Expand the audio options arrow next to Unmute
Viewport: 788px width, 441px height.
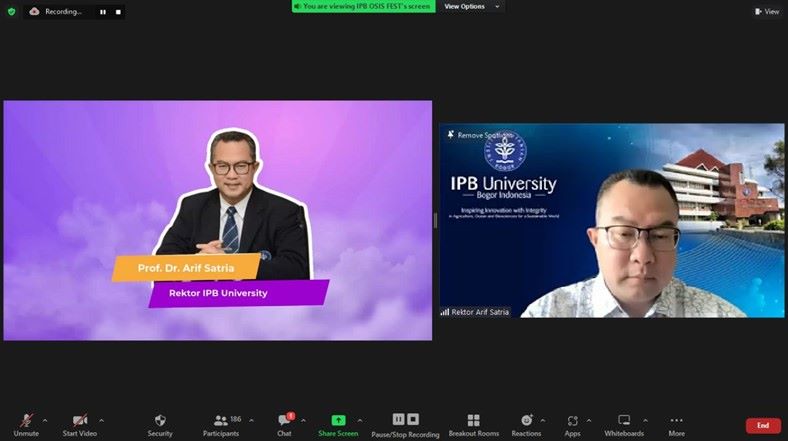[x=45, y=420]
